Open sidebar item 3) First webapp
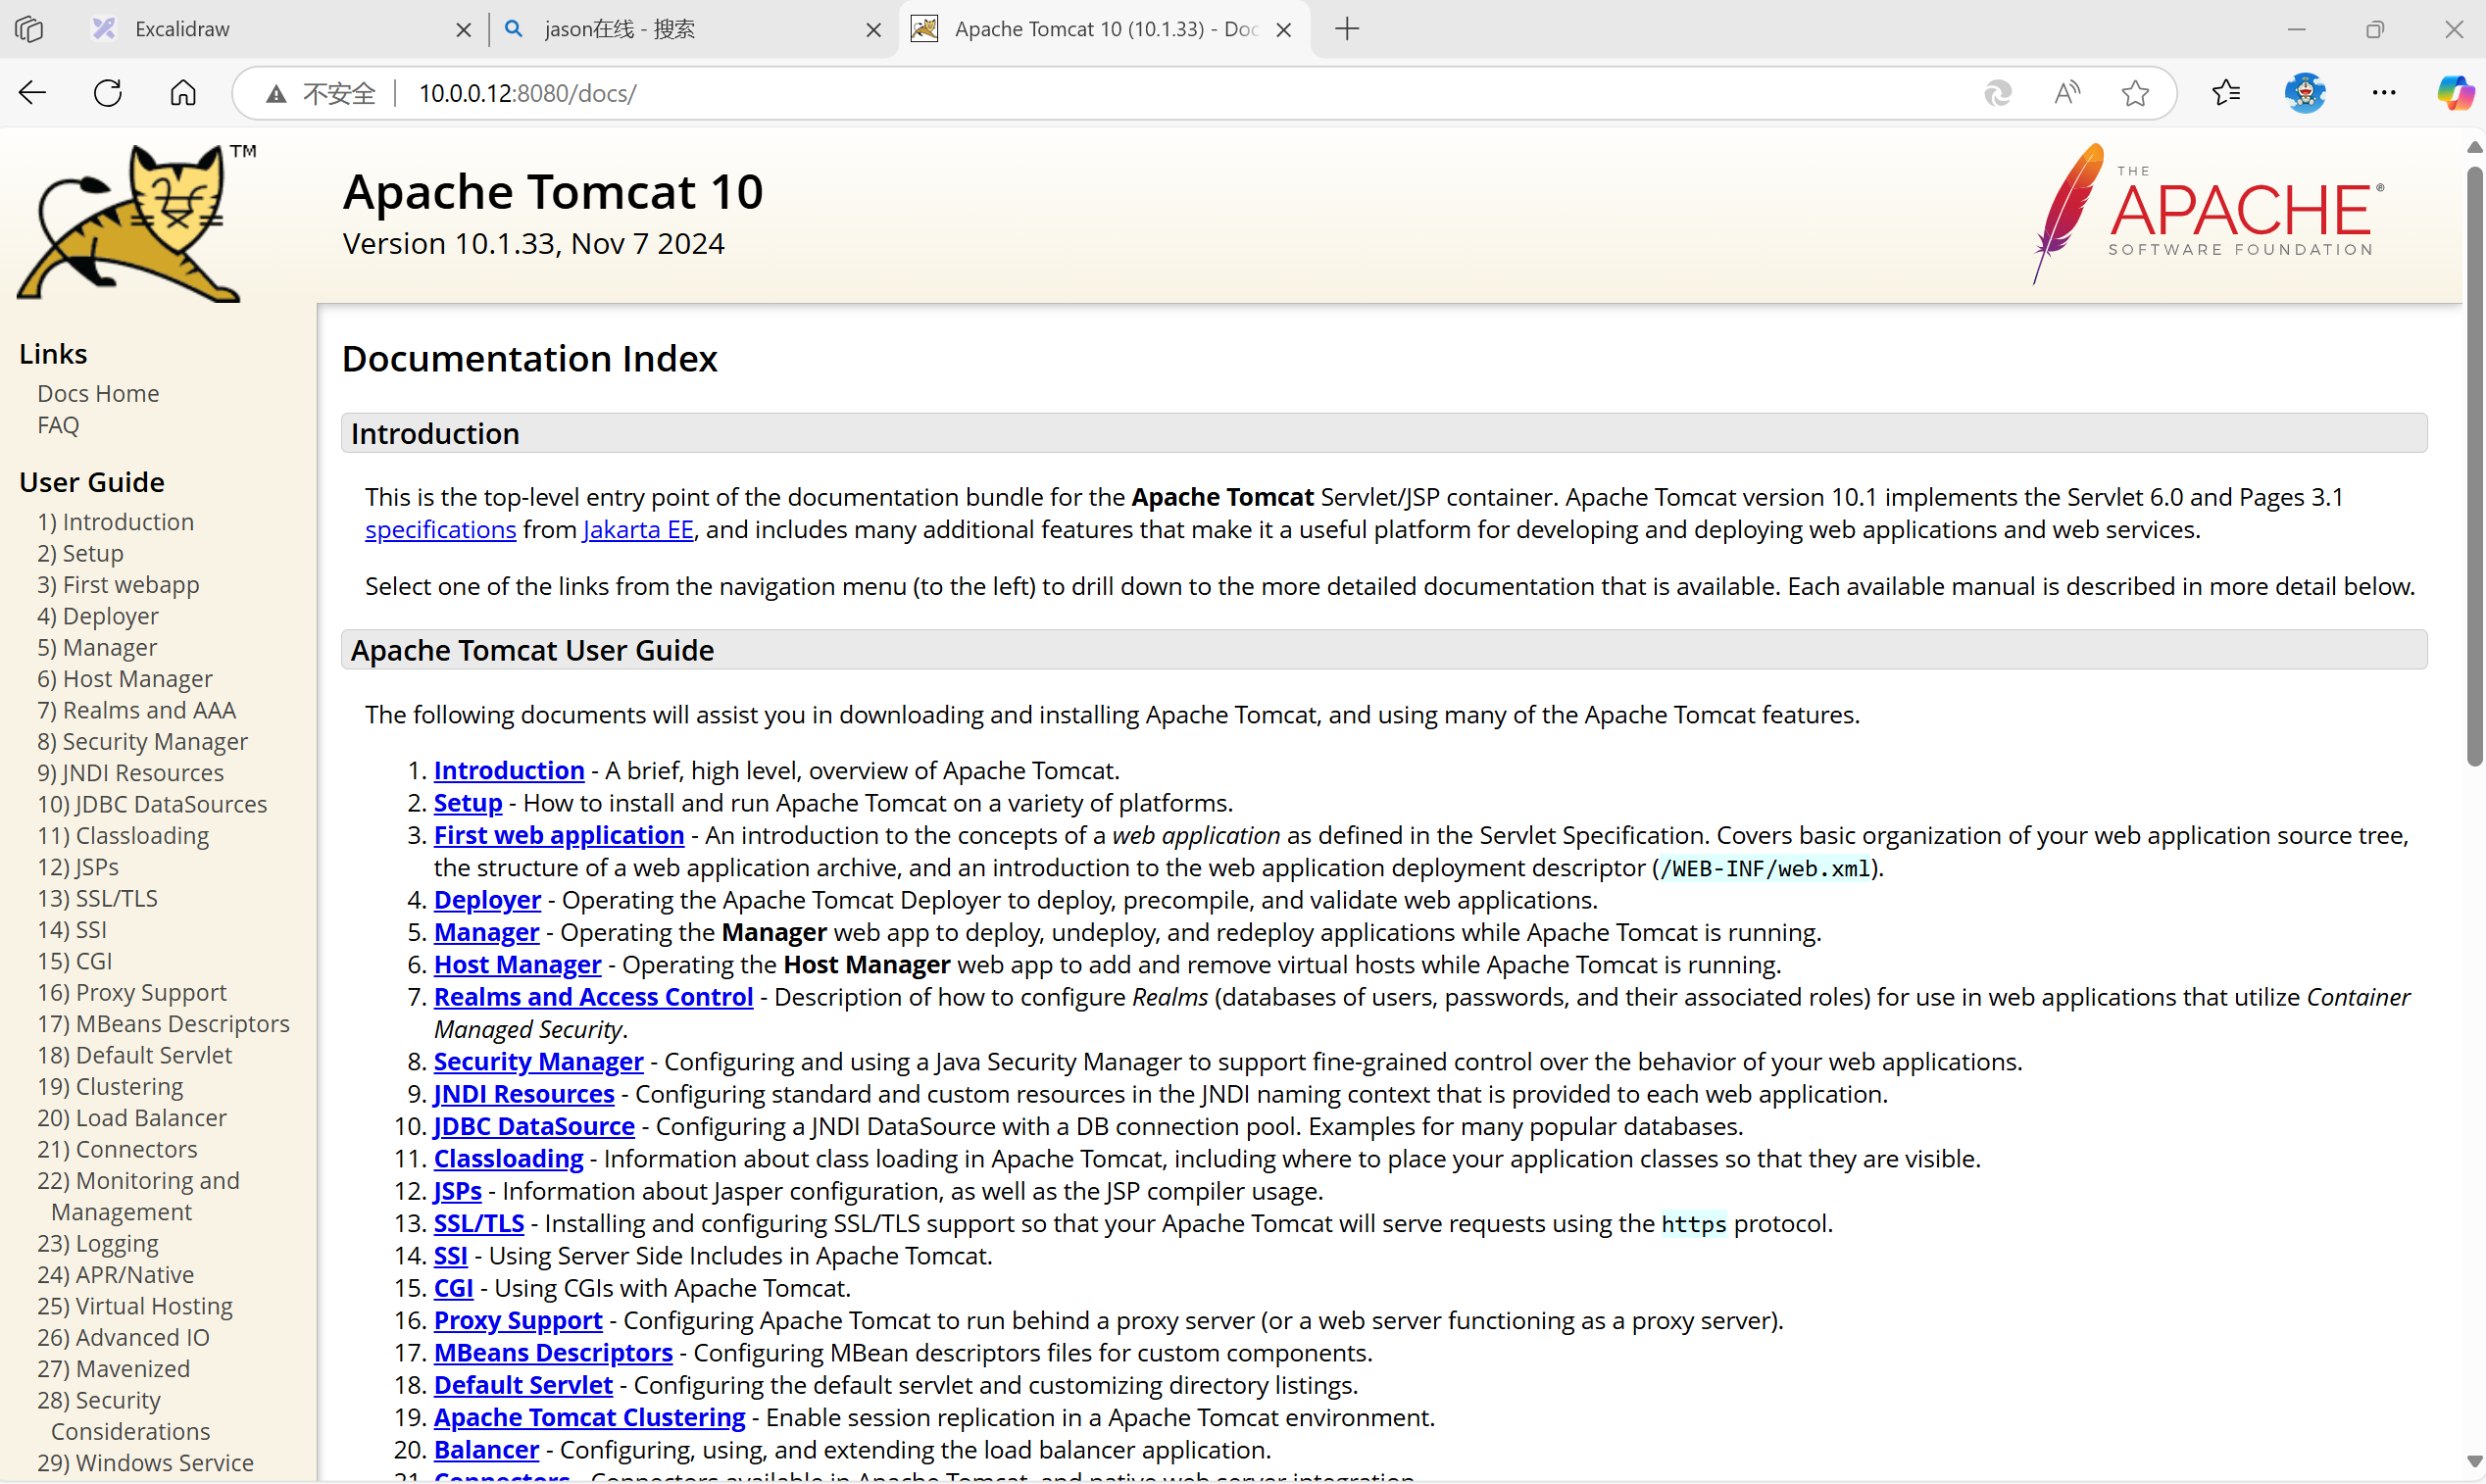This screenshot has height=1484, width=2486. (x=118, y=585)
